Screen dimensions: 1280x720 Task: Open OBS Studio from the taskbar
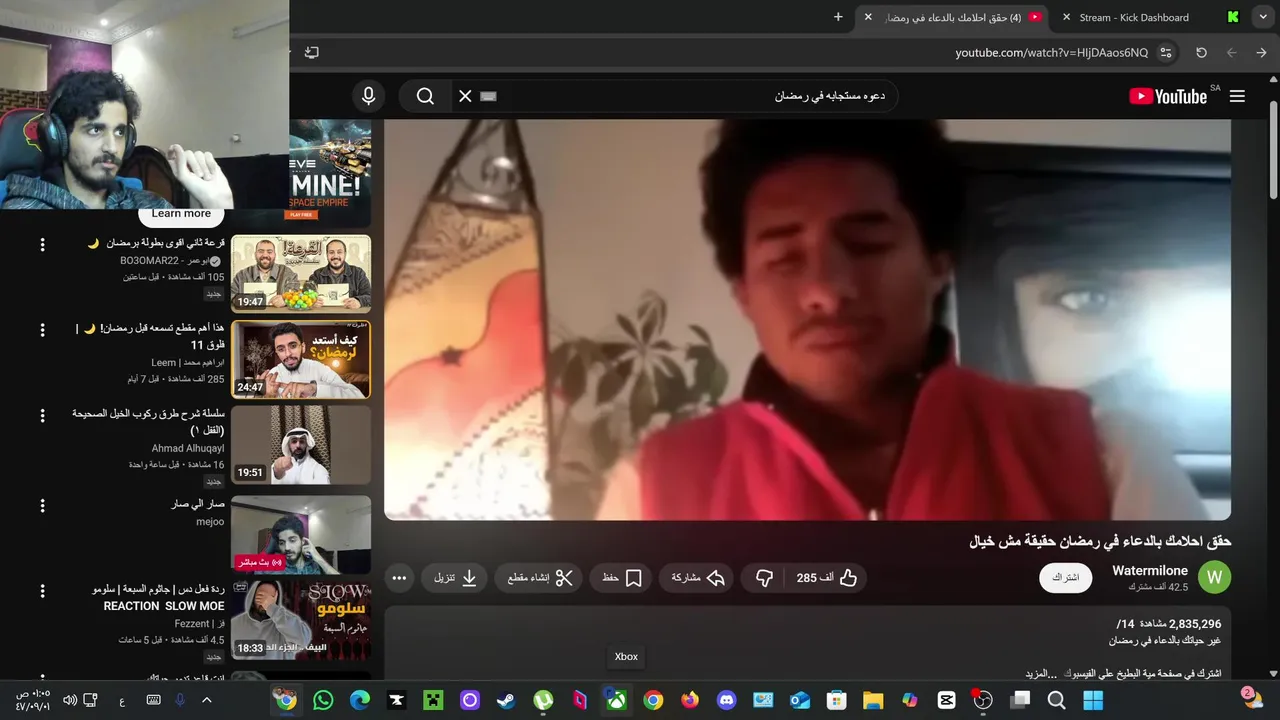983,700
